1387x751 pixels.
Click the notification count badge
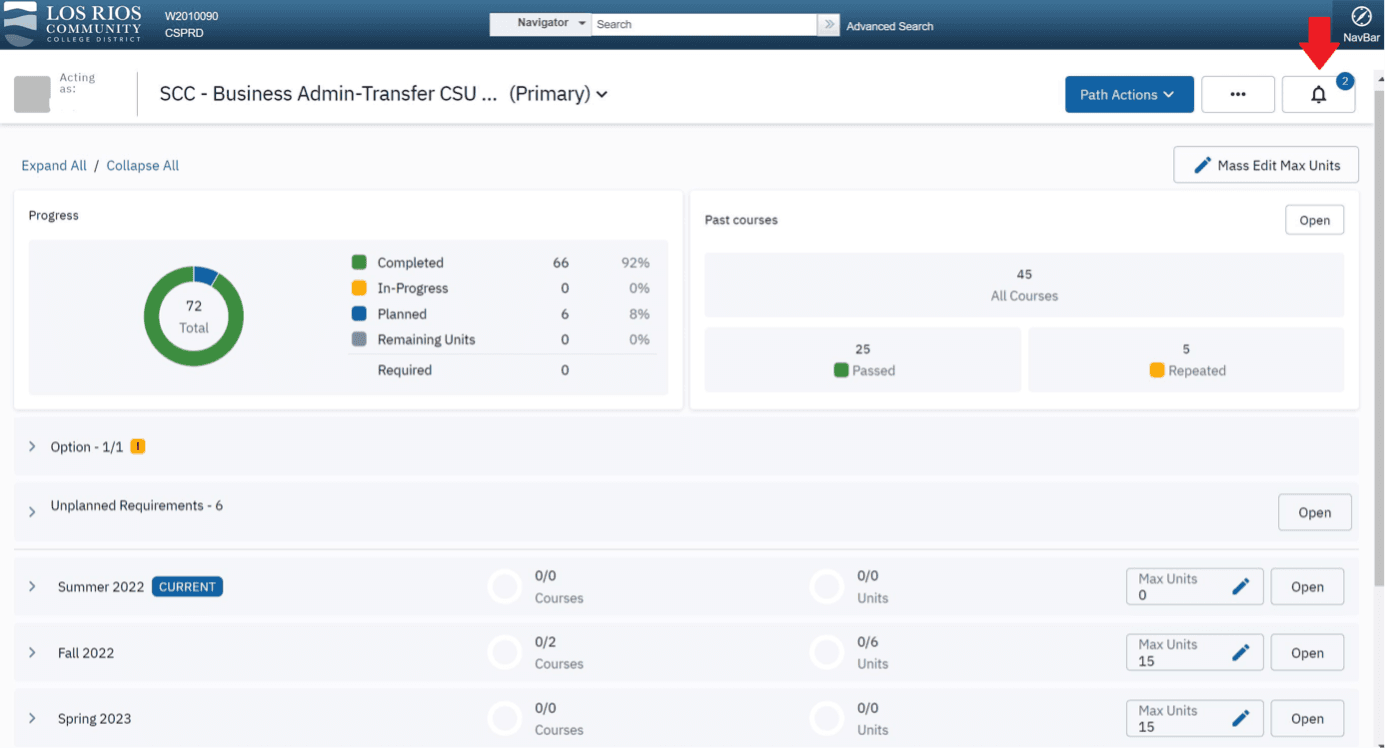click(1345, 81)
